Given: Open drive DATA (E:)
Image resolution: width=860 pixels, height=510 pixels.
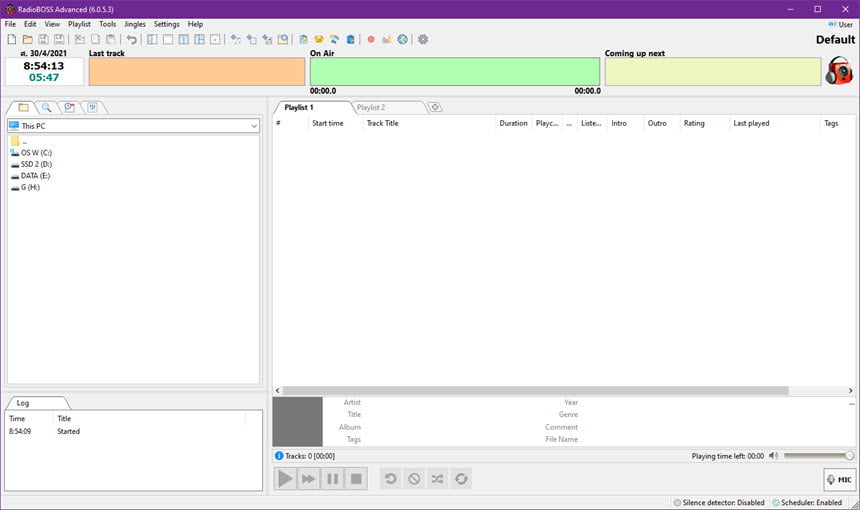Looking at the screenshot, I should pos(31,175).
